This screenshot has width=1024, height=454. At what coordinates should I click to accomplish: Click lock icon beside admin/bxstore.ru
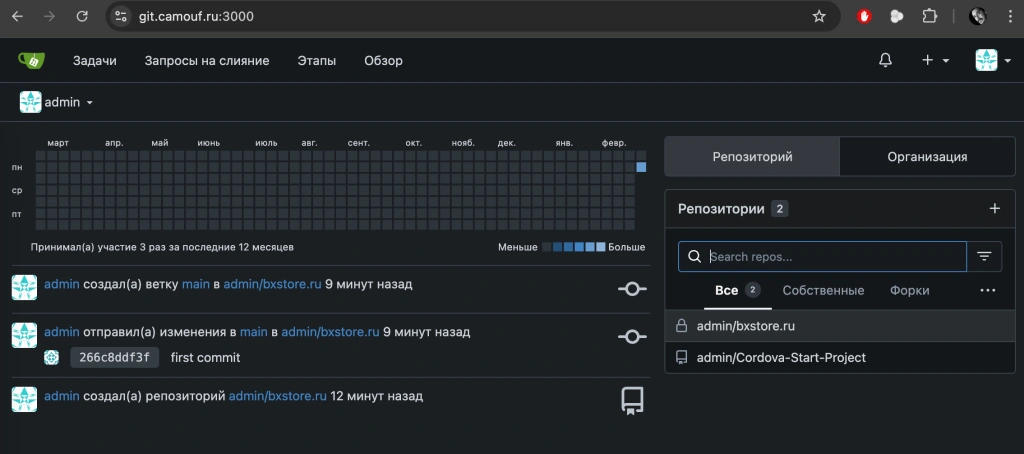(681, 325)
